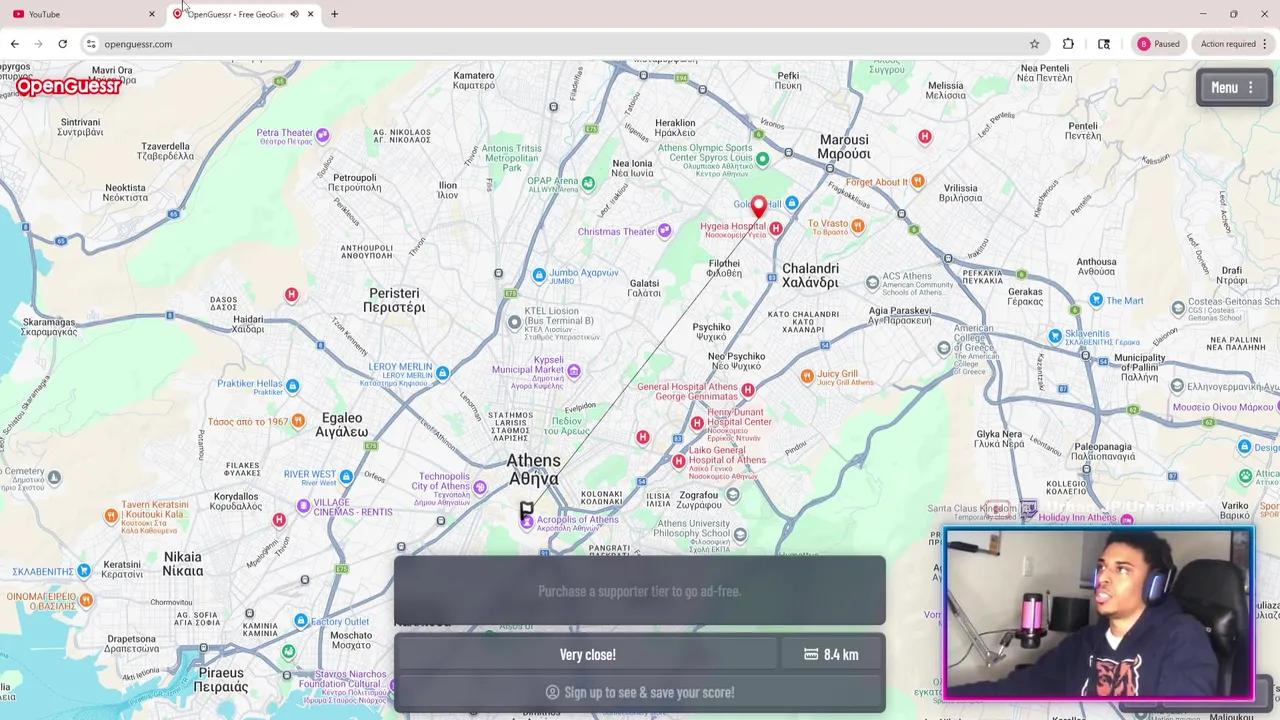The width and height of the screenshot is (1280, 720).
Task: Select the OPAP Arena map marker
Action: click(x=588, y=182)
